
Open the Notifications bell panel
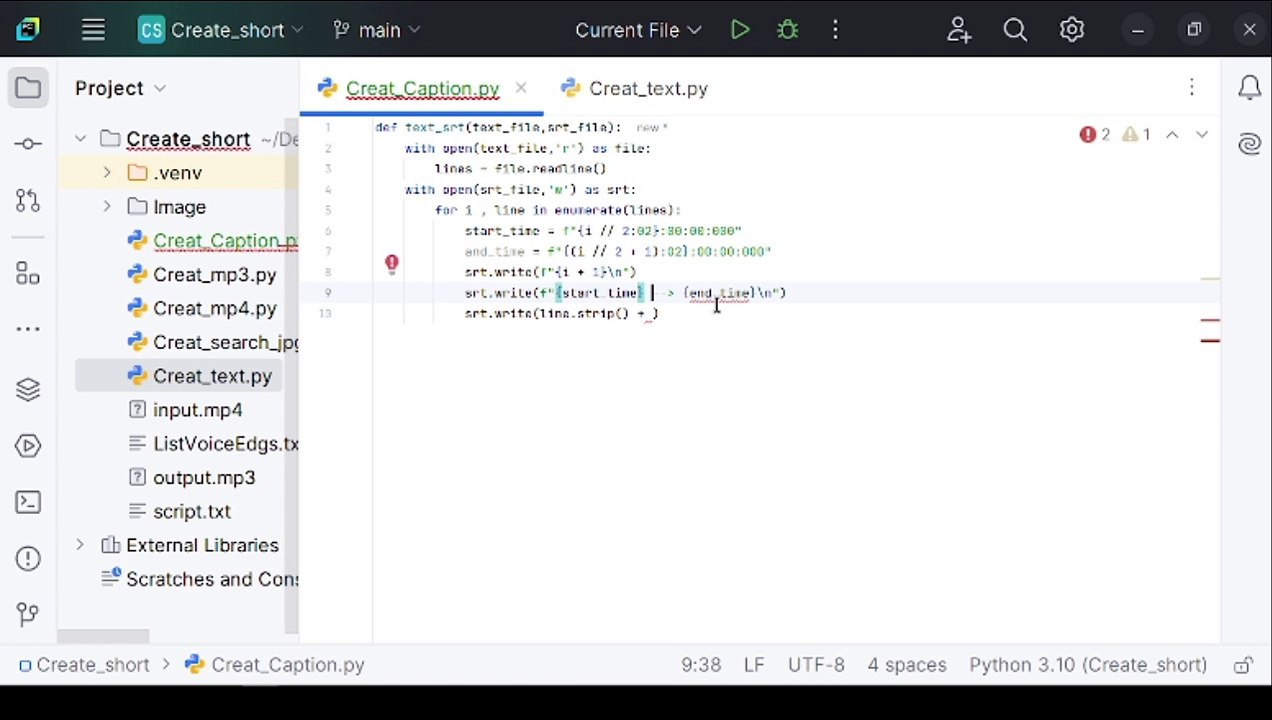1249,88
